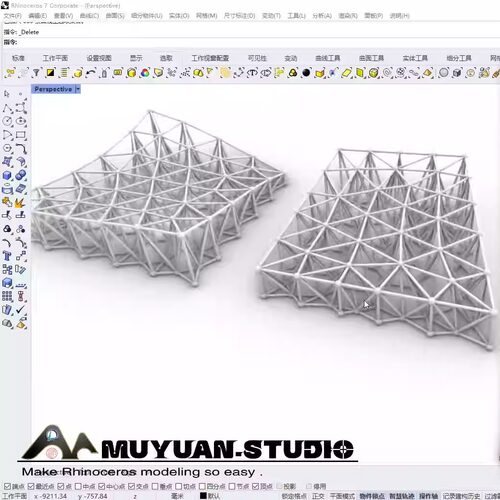Enable the 垂点 osnap checkbox
Viewport: 500px width, 500px height.
155,486
